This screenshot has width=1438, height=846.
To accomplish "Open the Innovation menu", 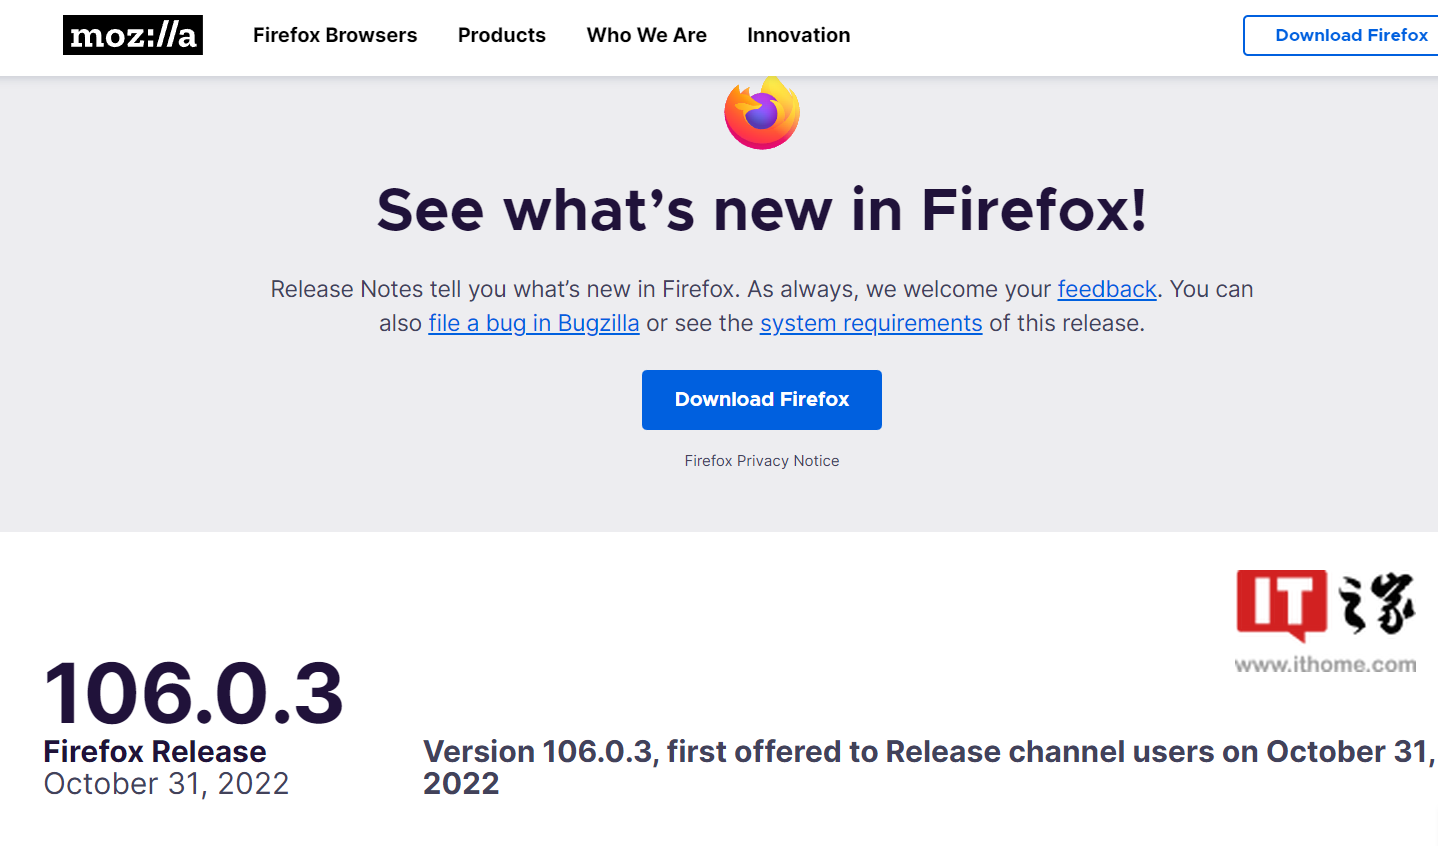I will (x=799, y=35).
